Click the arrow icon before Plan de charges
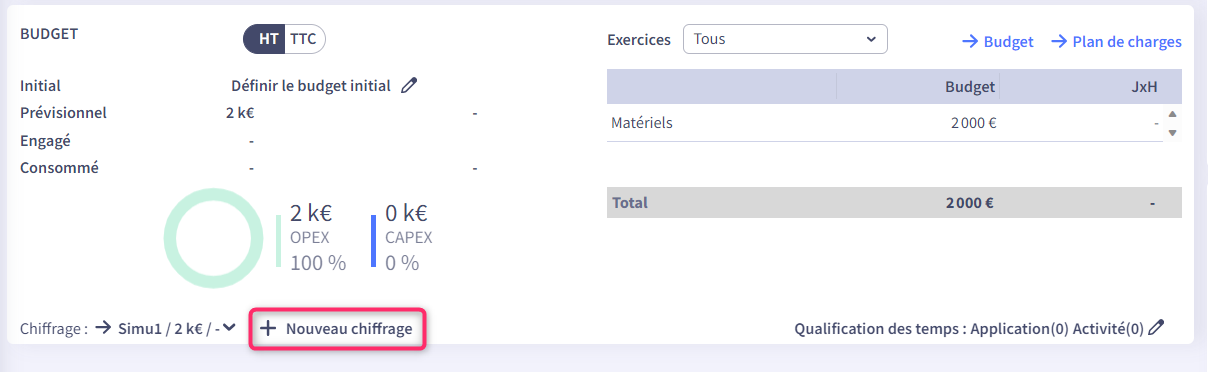This screenshot has height=372, width=1208. pyautogui.click(x=1057, y=42)
